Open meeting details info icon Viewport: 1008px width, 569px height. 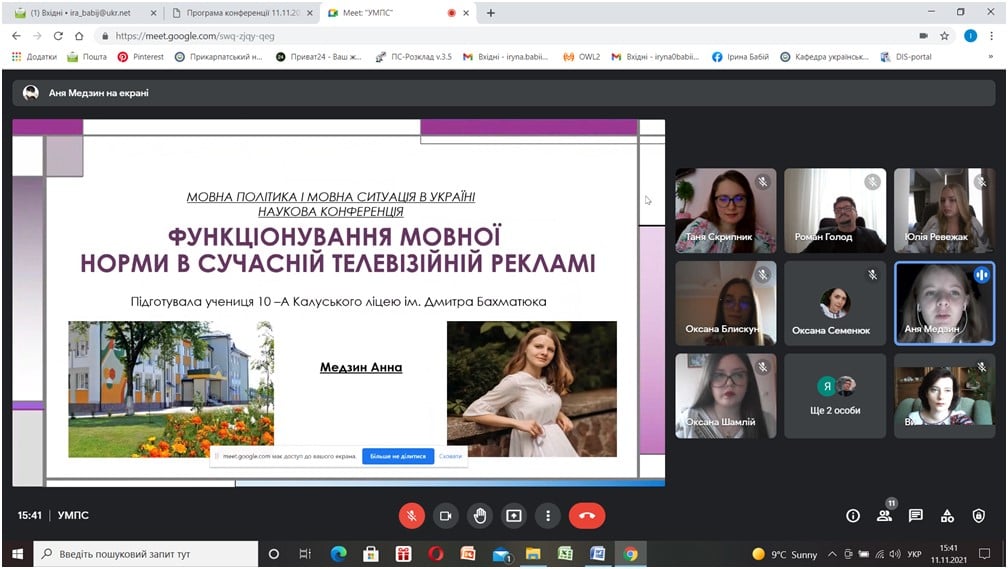pyautogui.click(x=852, y=516)
